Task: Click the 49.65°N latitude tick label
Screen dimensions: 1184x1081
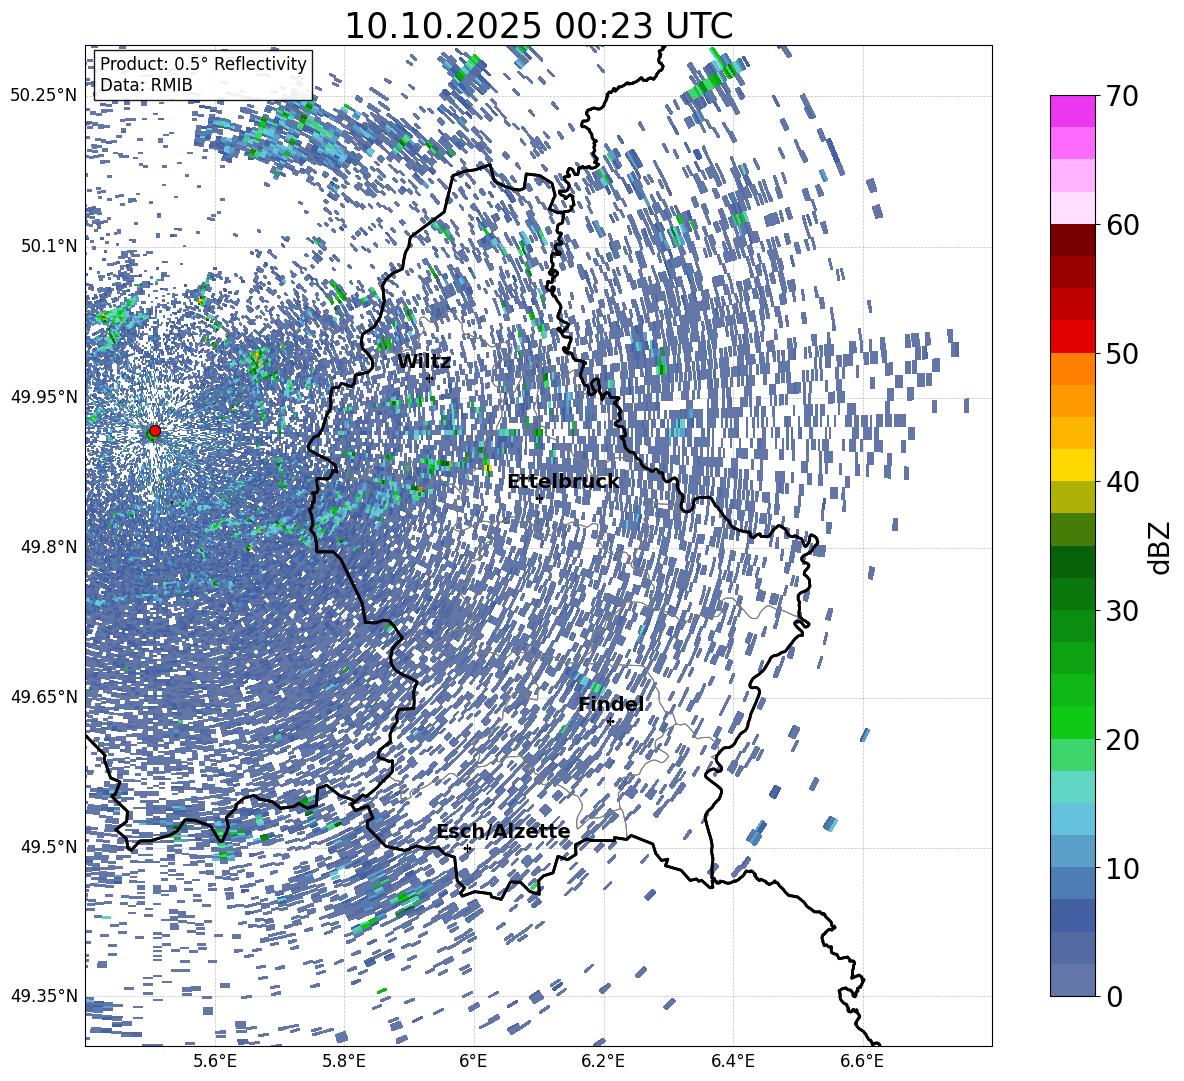Action: tap(44, 696)
